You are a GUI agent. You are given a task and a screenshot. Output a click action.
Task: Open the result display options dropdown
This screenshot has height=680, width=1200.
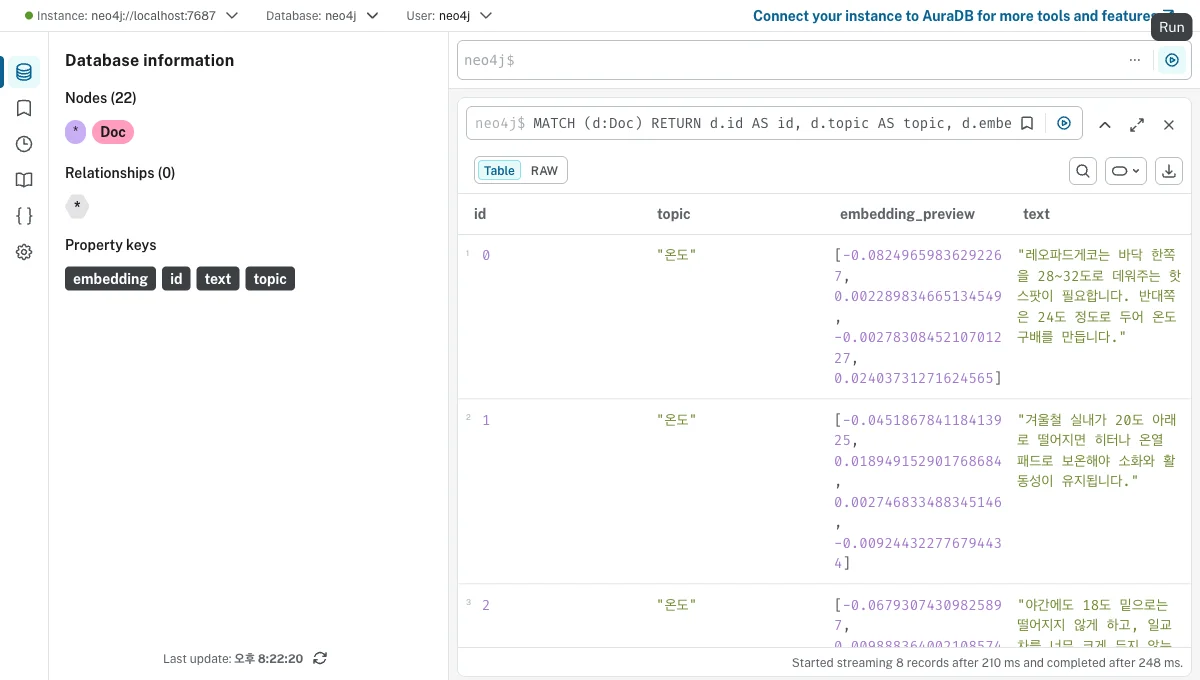point(1126,171)
